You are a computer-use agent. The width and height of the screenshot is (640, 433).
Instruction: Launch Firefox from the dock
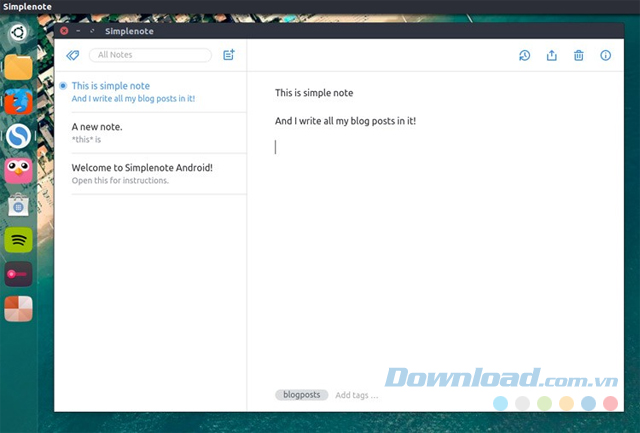[x=19, y=101]
